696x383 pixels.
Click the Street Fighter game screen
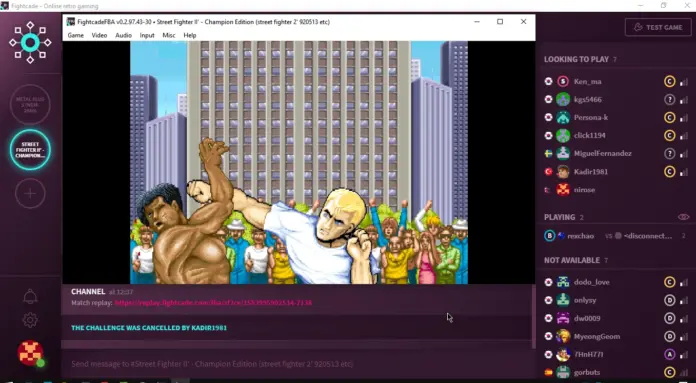point(299,162)
